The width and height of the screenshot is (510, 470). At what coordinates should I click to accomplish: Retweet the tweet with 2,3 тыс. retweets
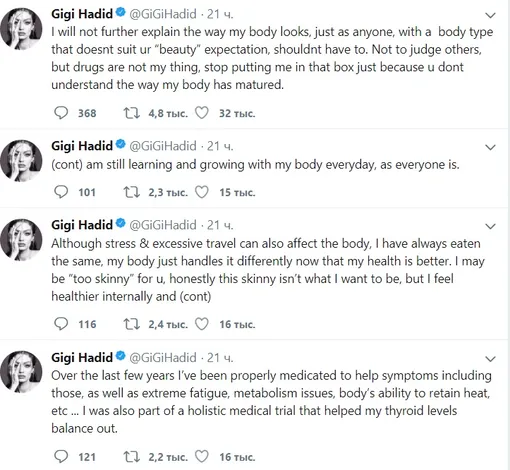[132, 192]
